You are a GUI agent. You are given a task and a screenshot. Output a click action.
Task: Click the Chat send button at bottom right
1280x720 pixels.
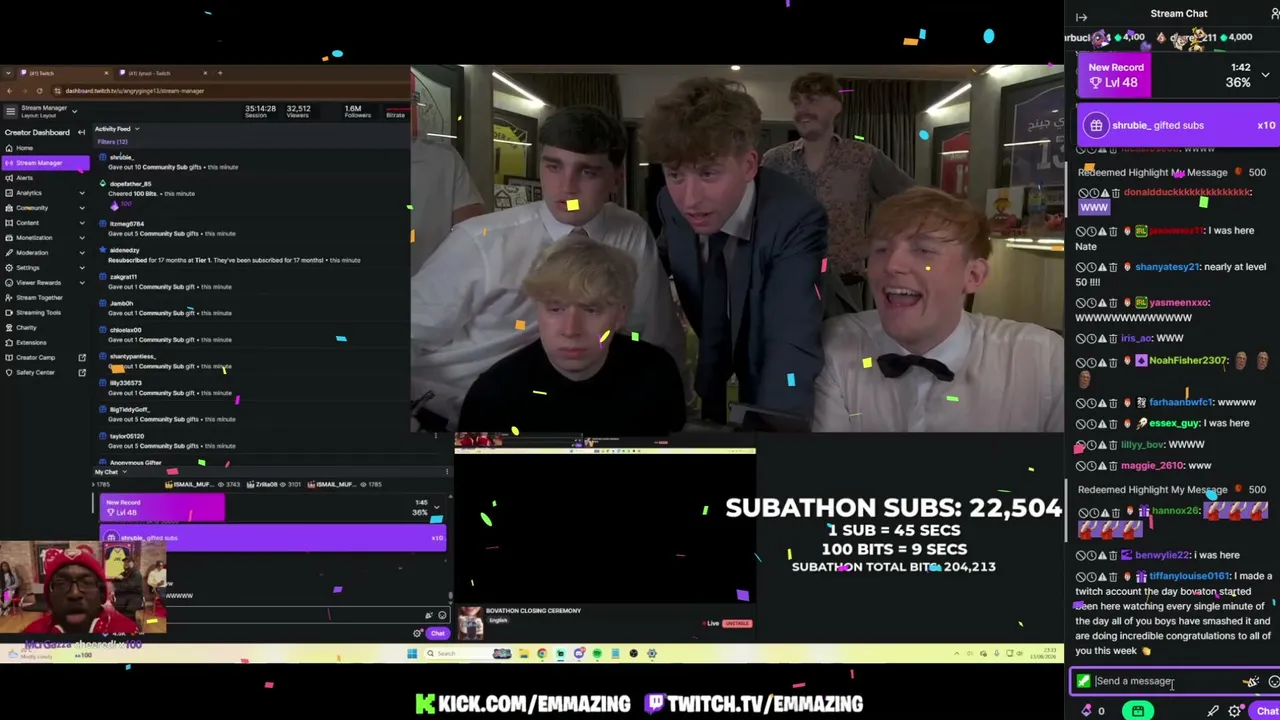pos(1266,711)
